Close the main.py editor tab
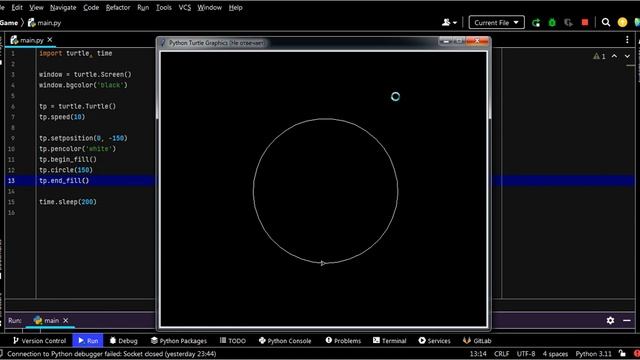Image resolution: width=640 pixels, height=360 pixels. [x=50, y=40]
